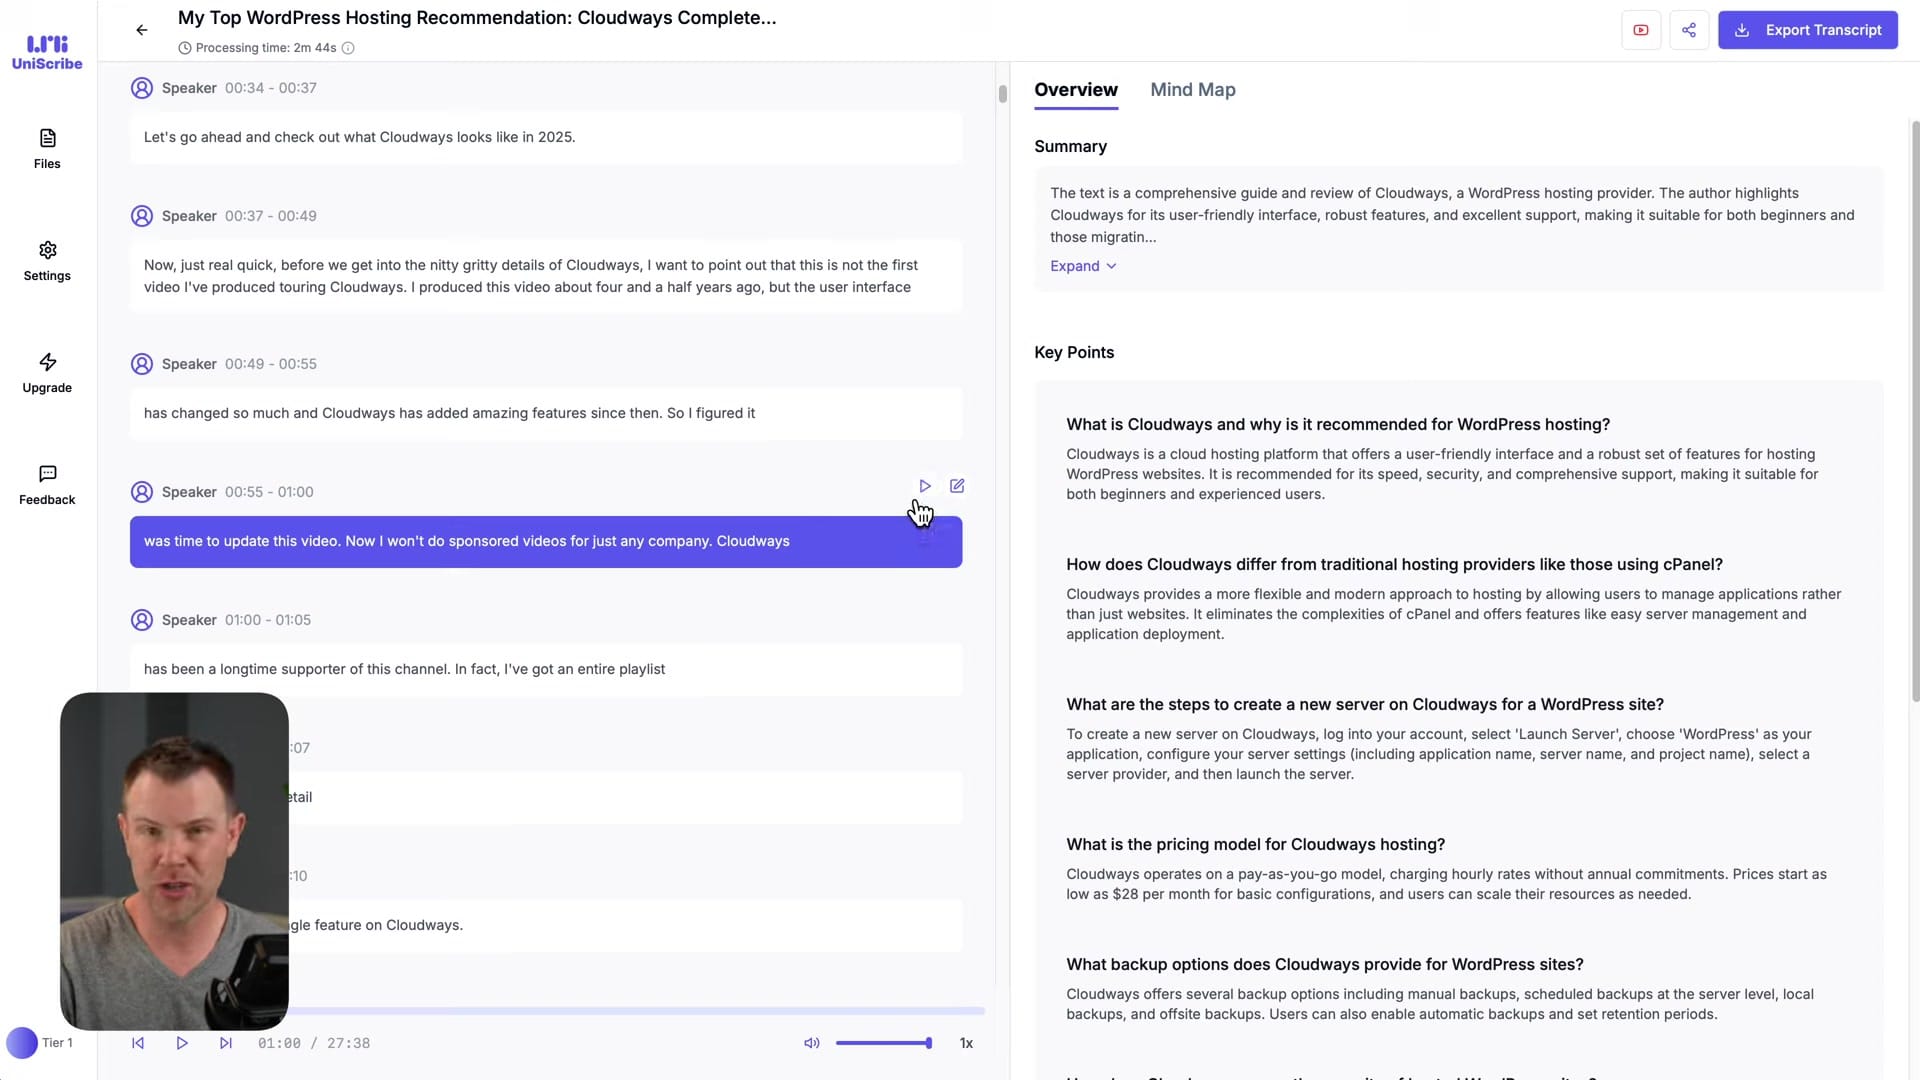Click the 00:37 - 00:49 timestamp
The height and width of the screenshot is (1080, 1920).
(x=271, y=216)
